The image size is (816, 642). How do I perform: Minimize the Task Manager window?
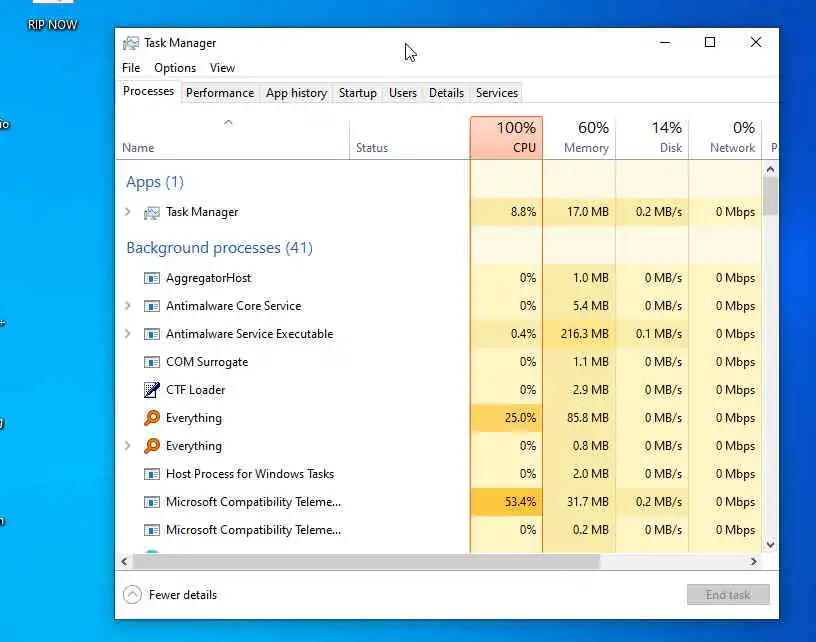pyautogui.click(x=665, y=42)
